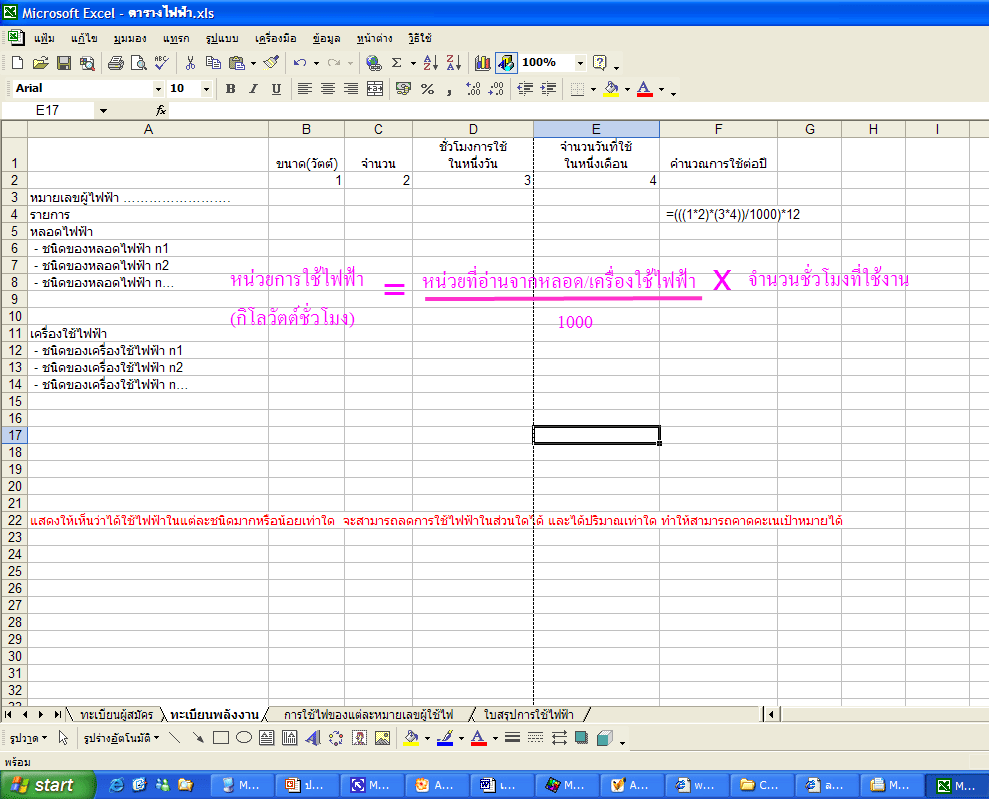
Task: Open Internet Explorer from Quick Launch
Action: 117,785
